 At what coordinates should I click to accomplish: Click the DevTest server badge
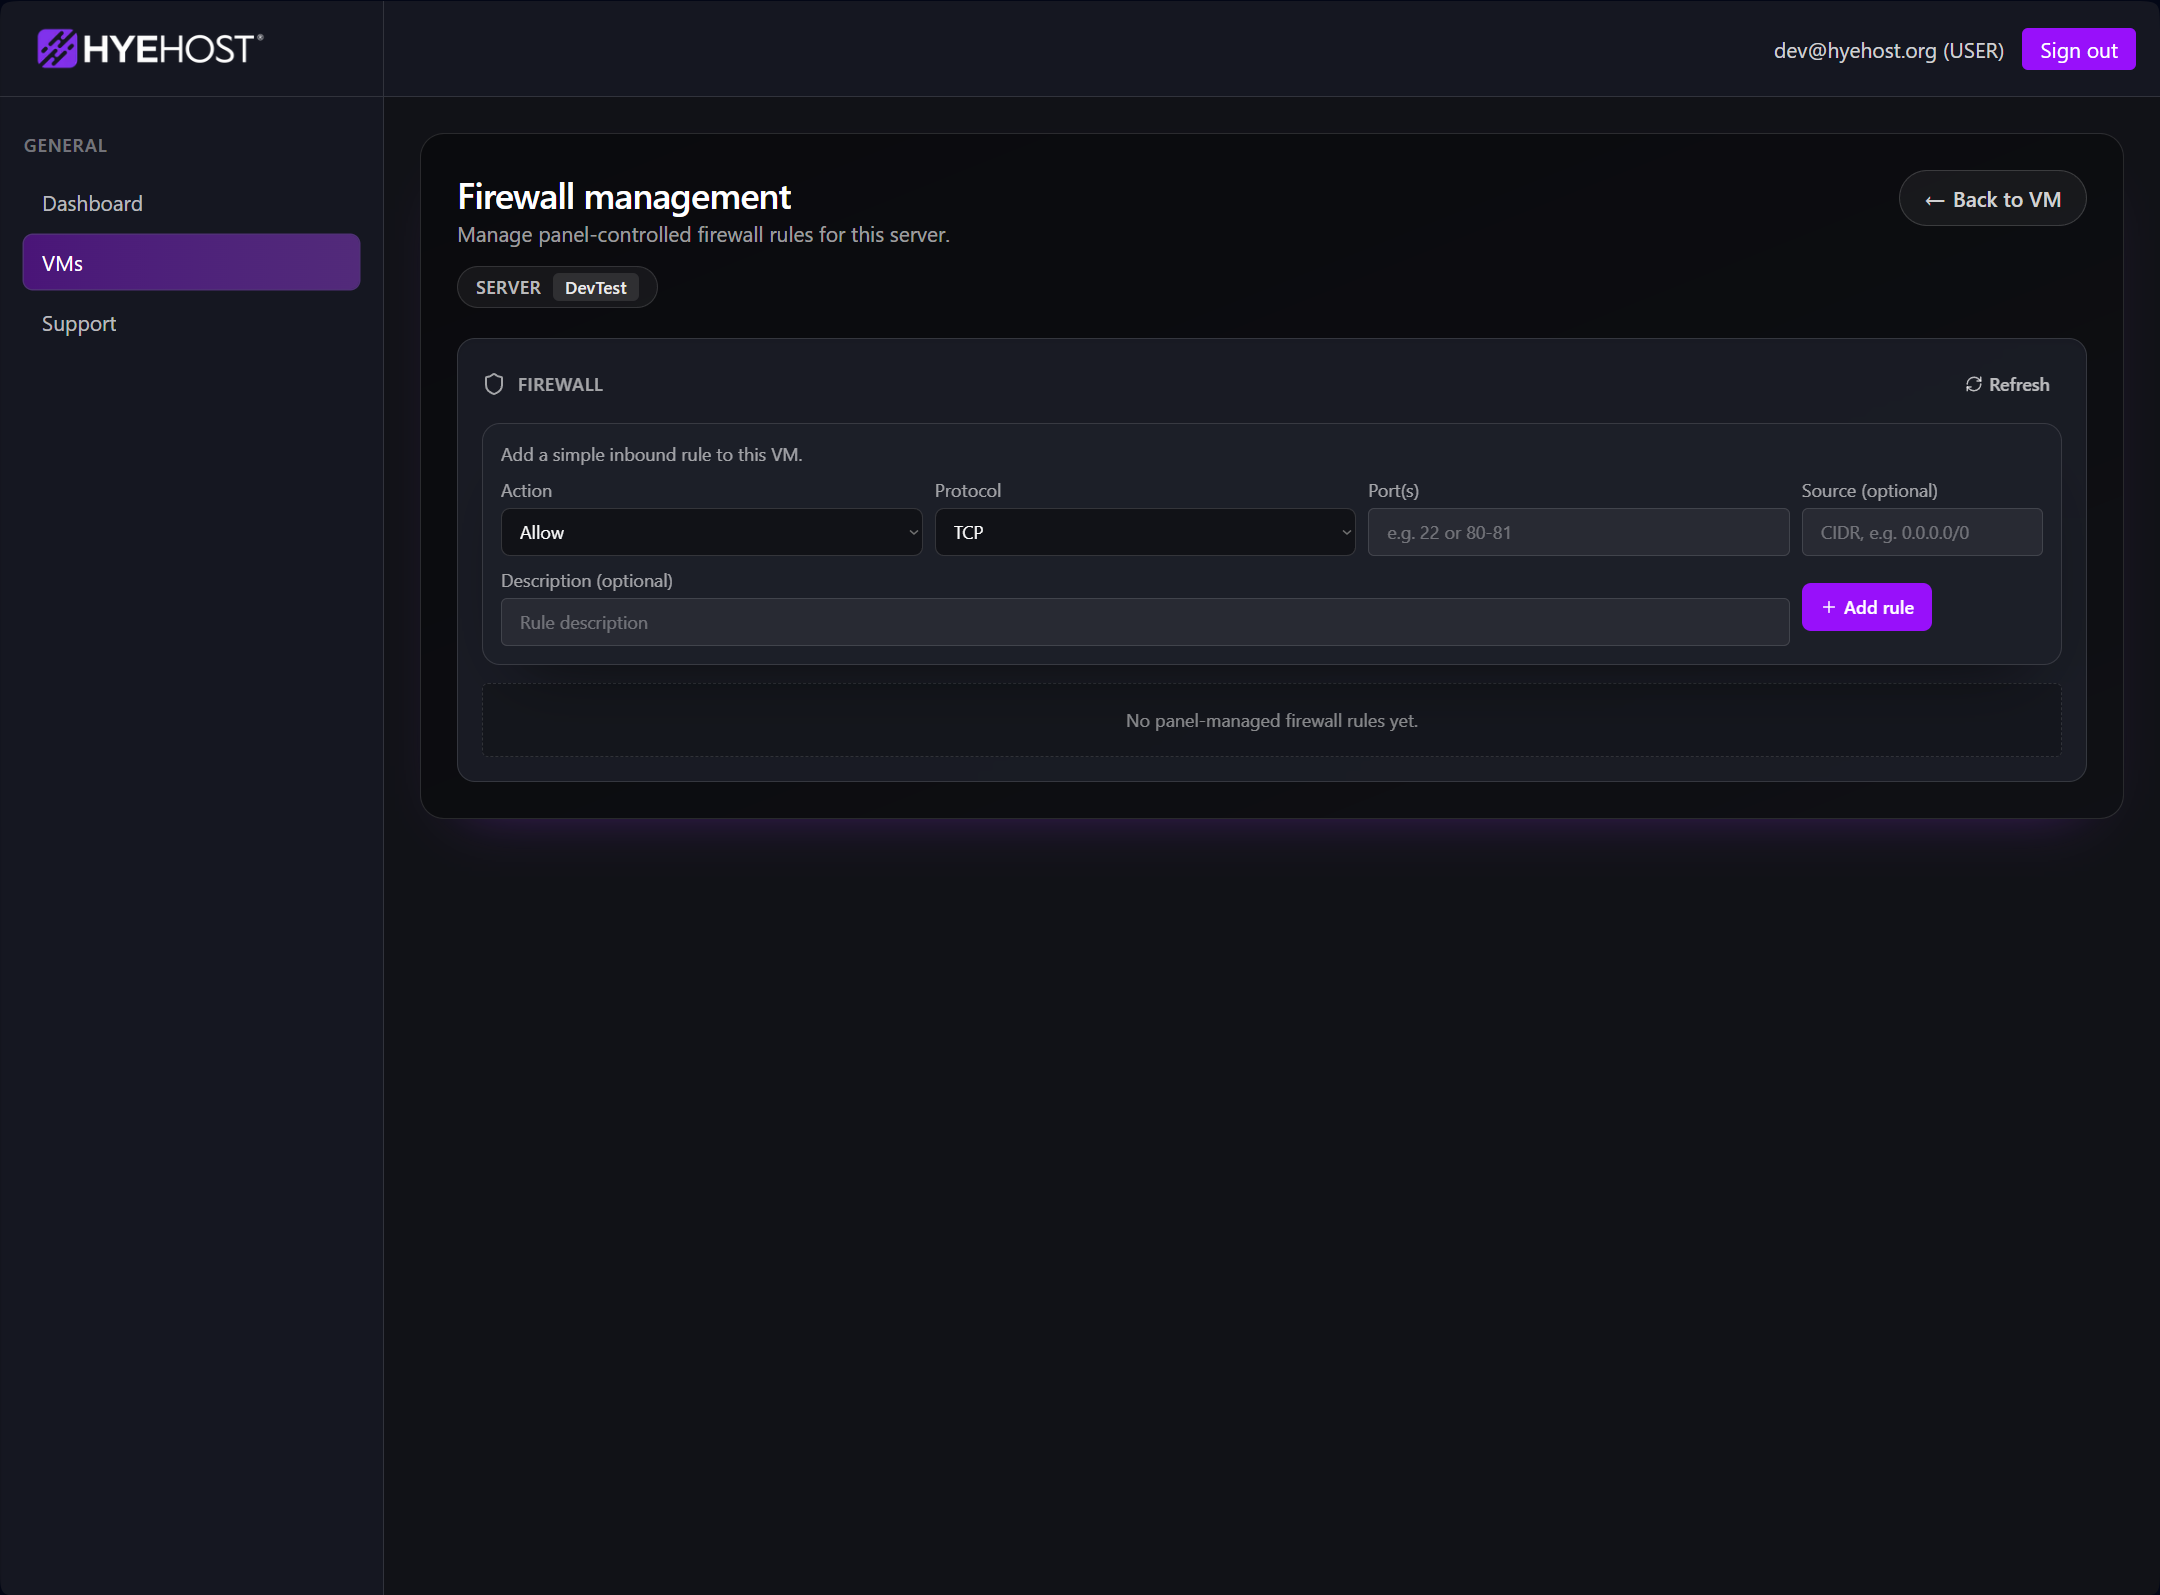coord(595,287)
